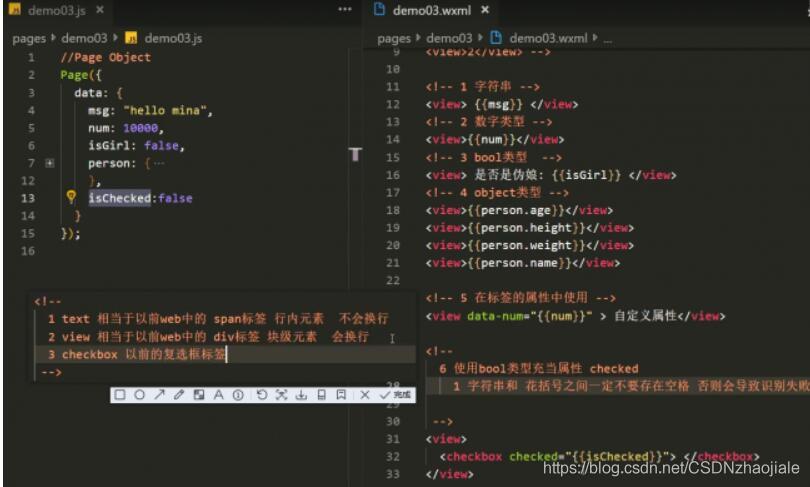This screenshot has height=487, width=810.
Task: Click the {{num}} view on line 14
Action: [x=494, y=139]
